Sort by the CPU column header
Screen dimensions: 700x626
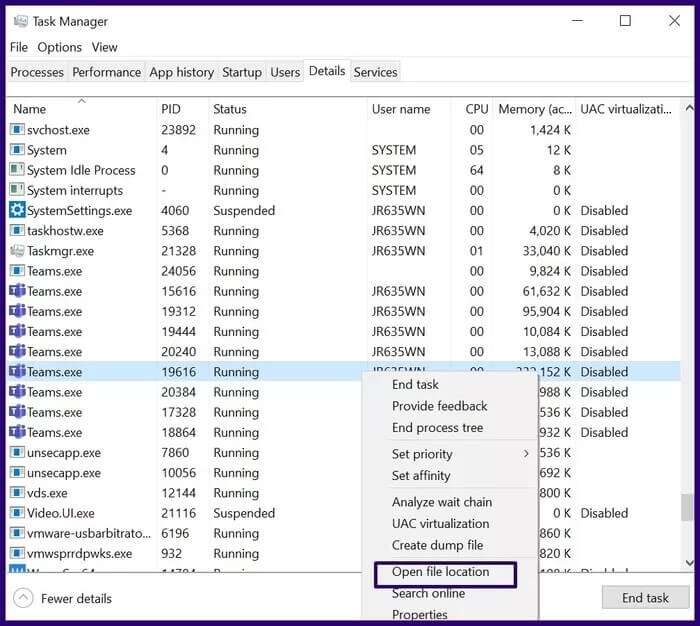[471, 109]
